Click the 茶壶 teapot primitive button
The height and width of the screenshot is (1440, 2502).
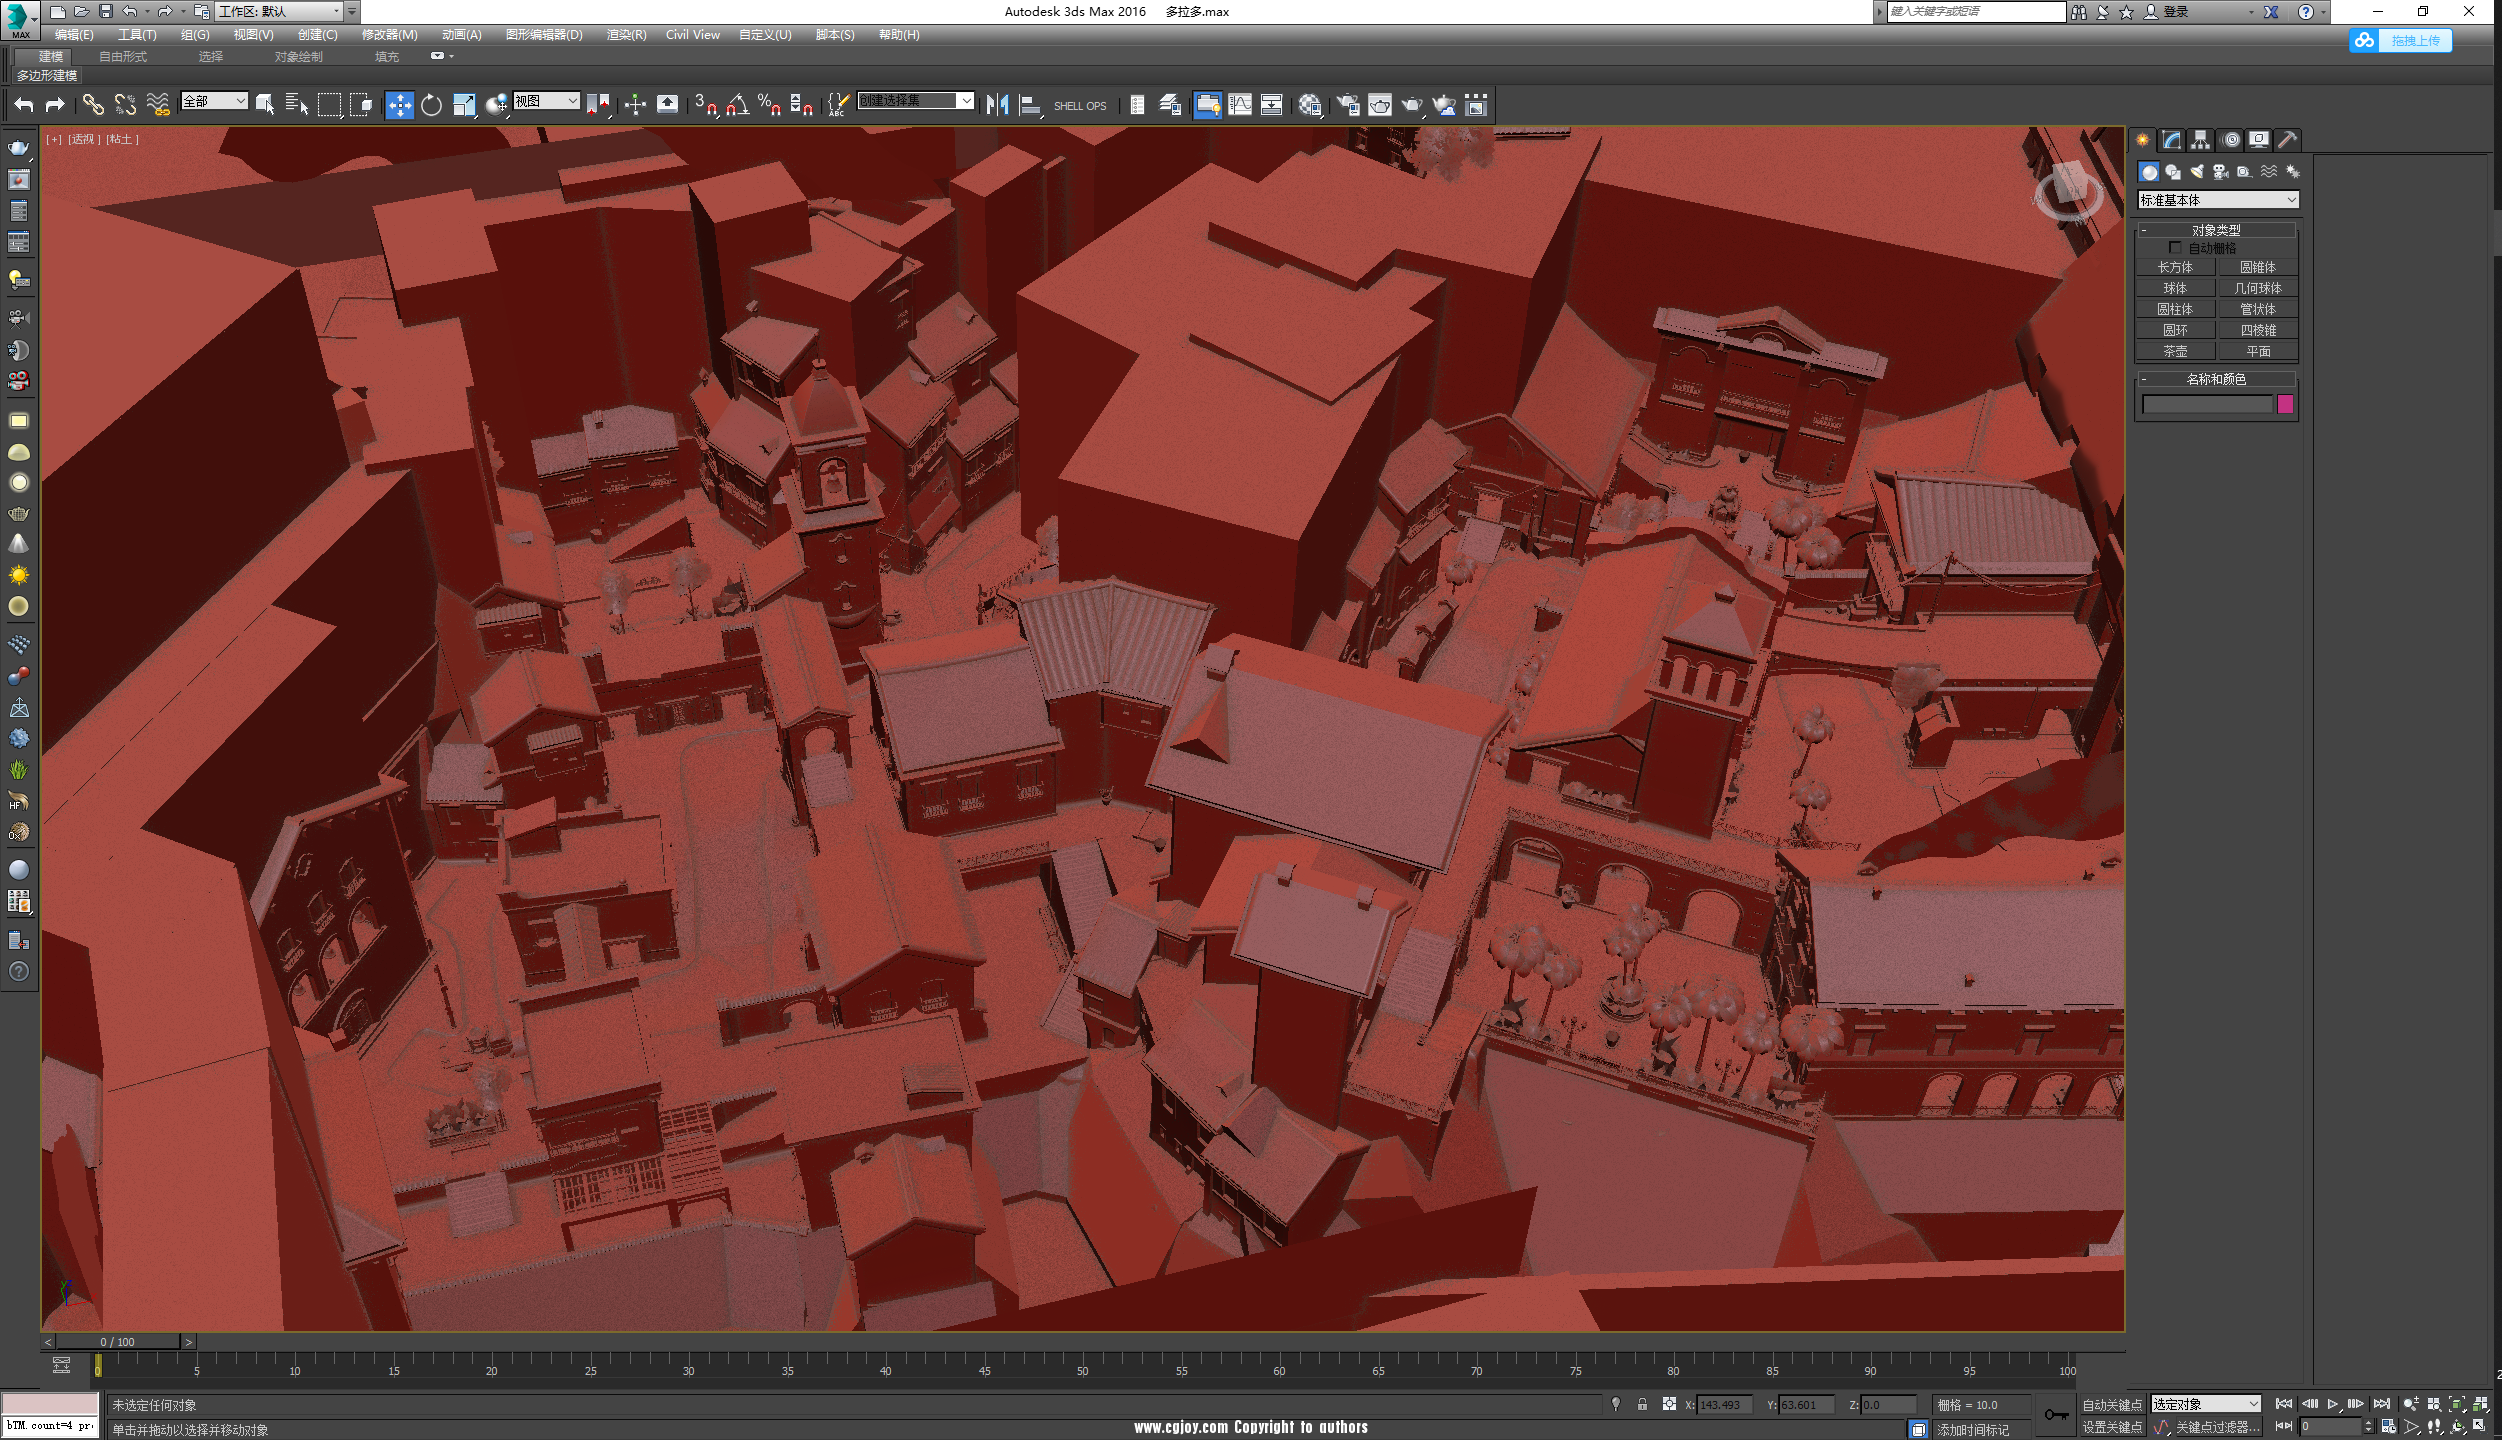[2175, 351]
